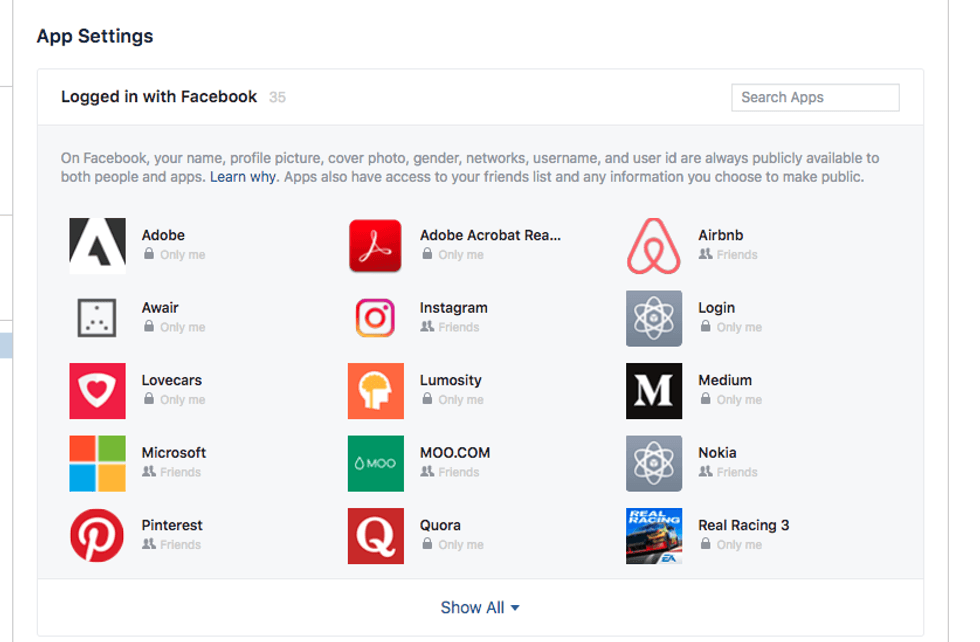Select the Login app atom icon
Screen dimensions: 980x642
tap(654, 318)
